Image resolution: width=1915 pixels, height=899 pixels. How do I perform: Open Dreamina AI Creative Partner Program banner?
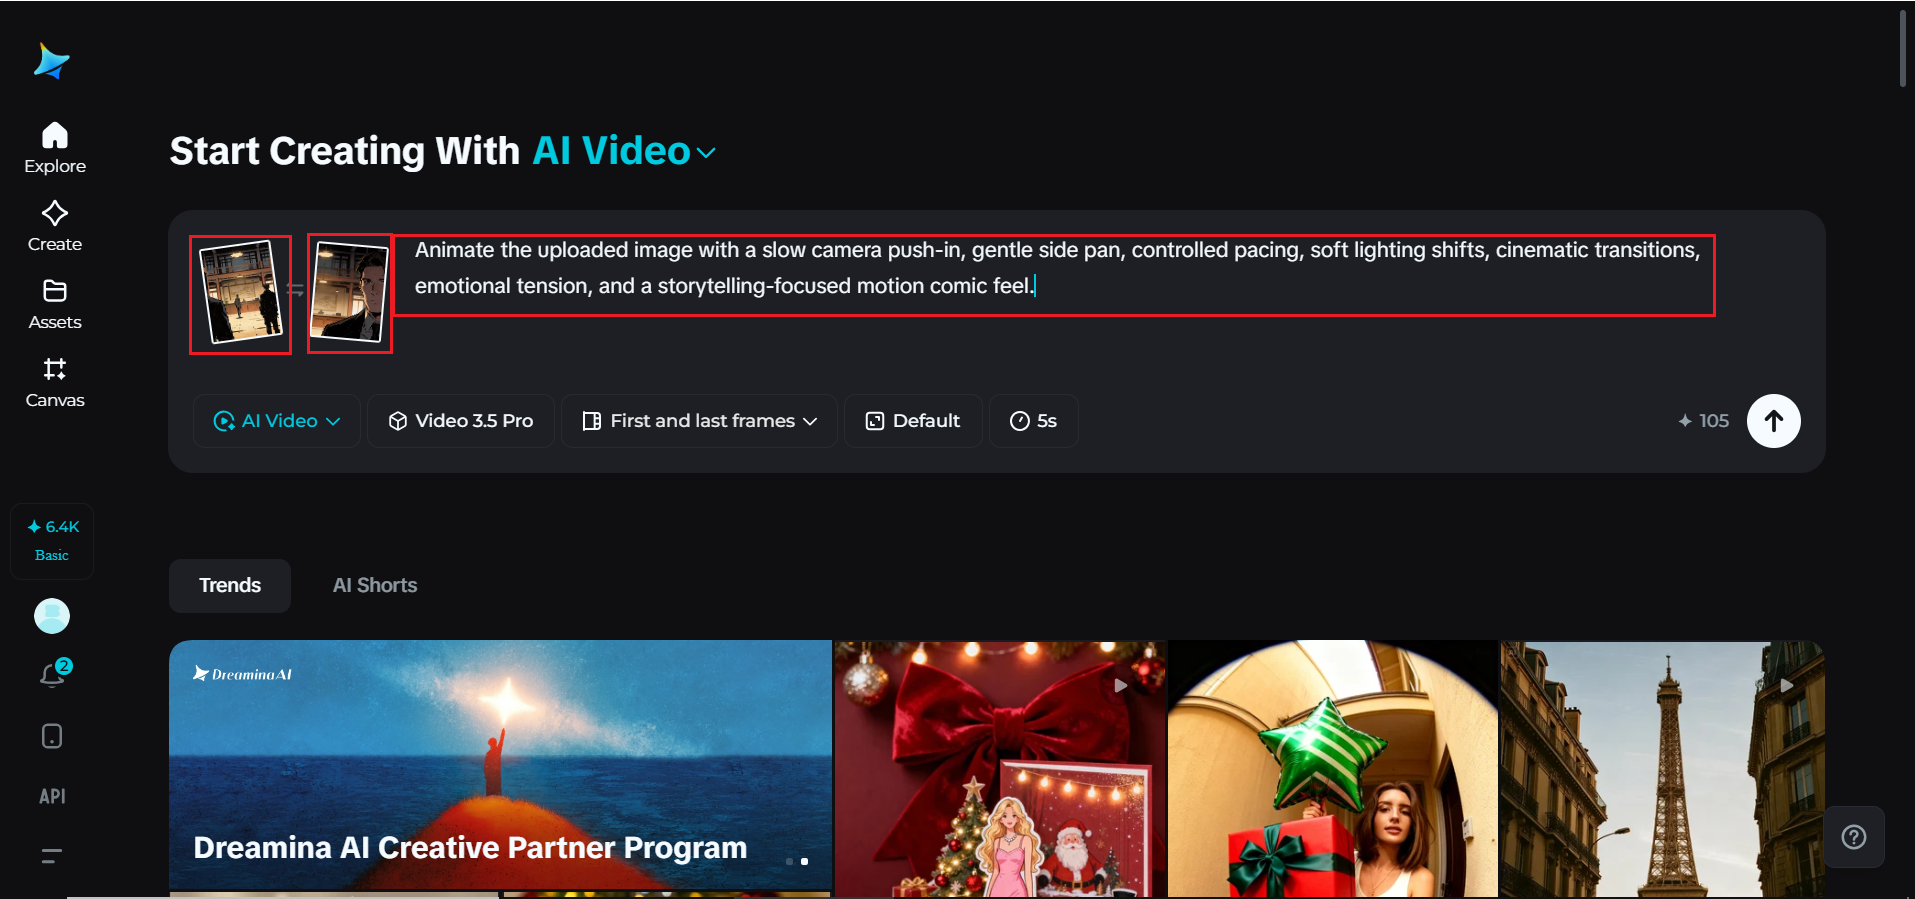coord(500,765)
